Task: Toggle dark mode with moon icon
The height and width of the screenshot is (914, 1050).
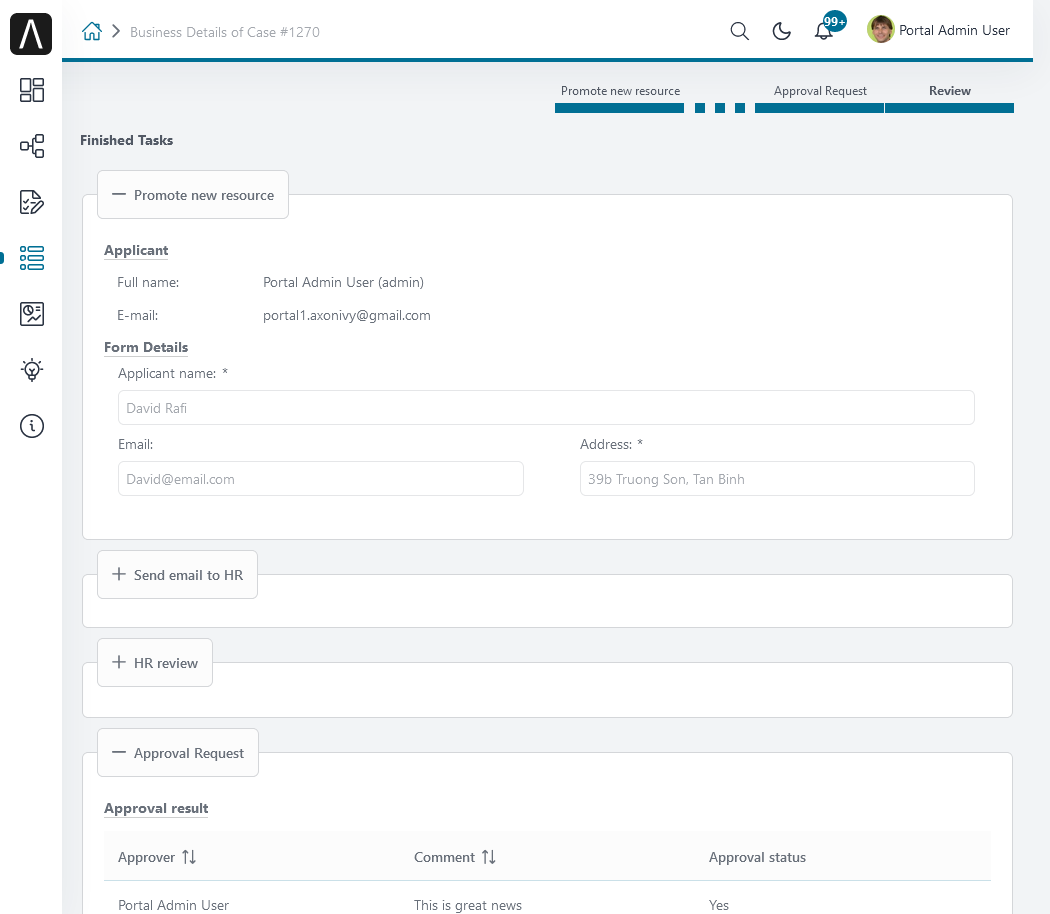Action: coord(781,31)
